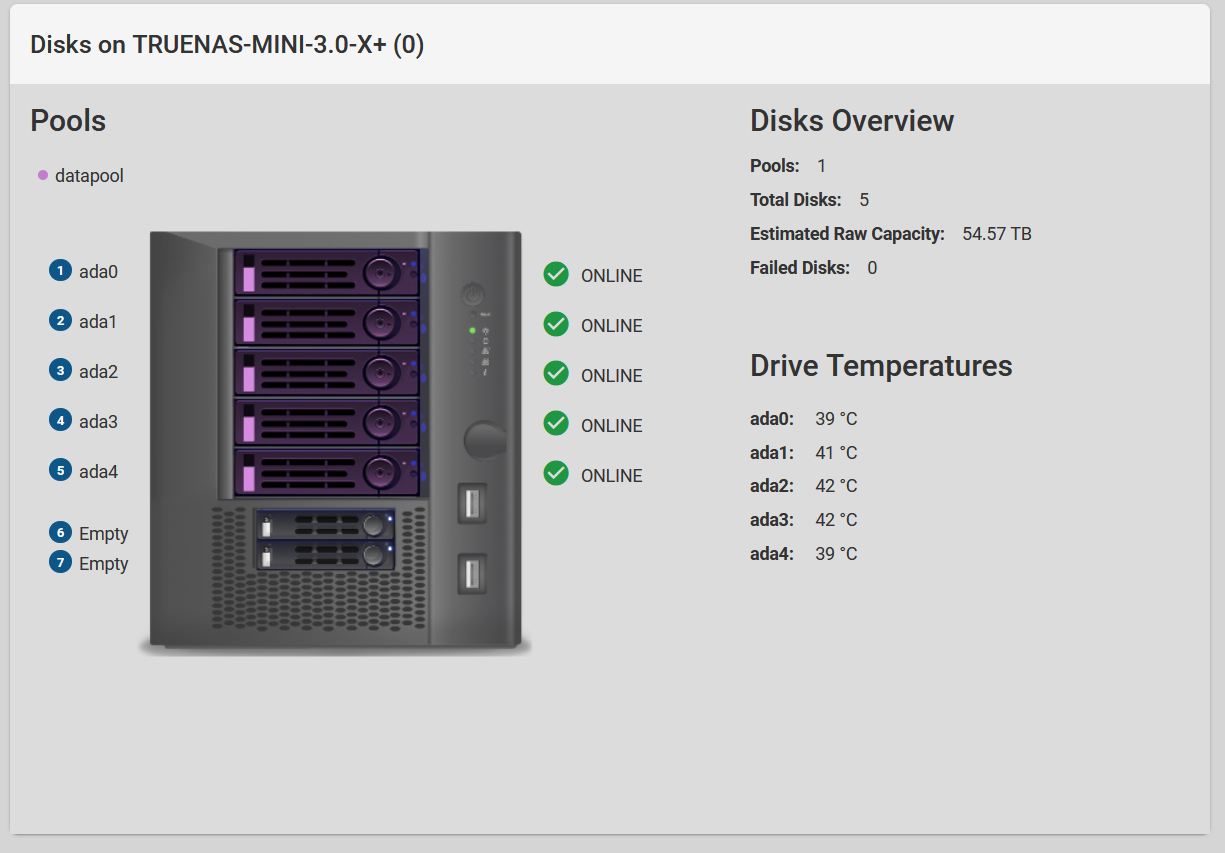Click the ada0 temperature reading 39 °C

pos(836,419)
